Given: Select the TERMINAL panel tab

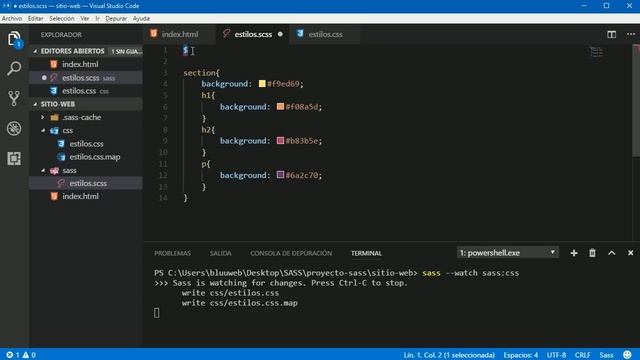Looking at the screenshot, I should tap(366, 253).
